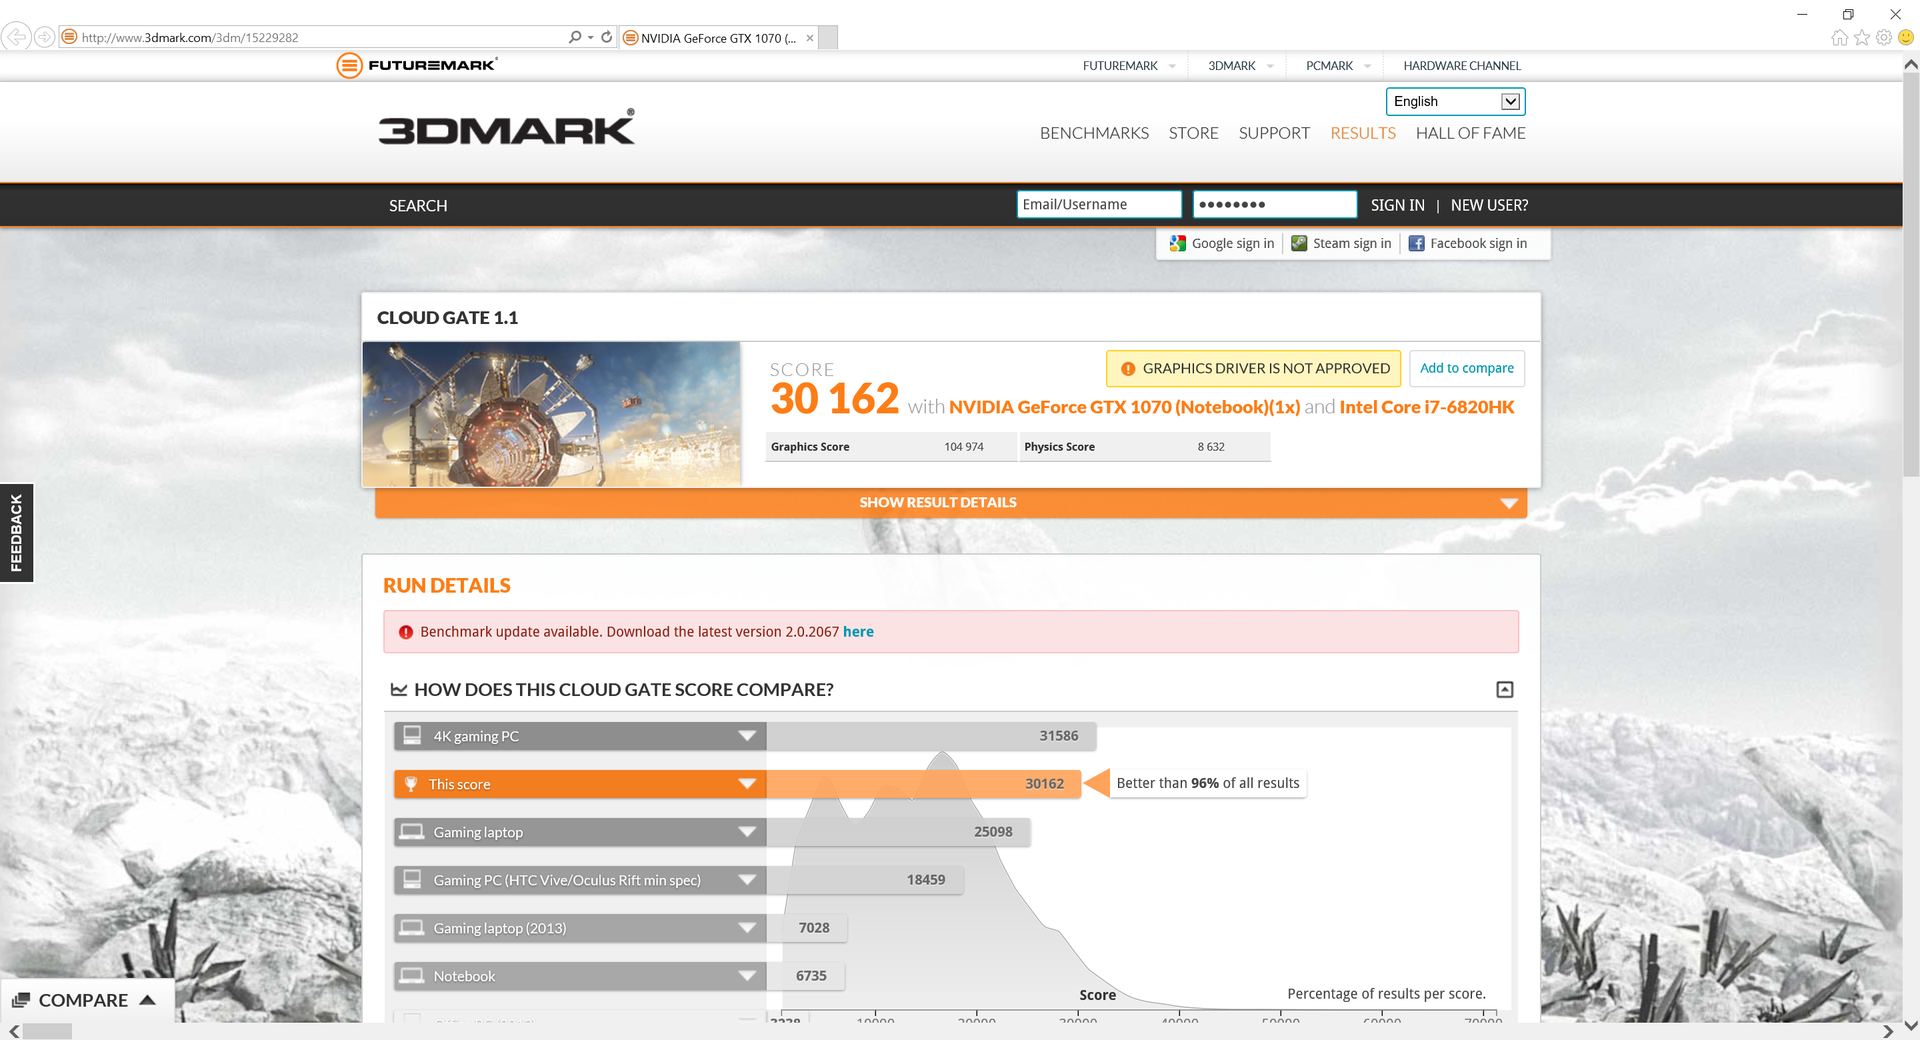This screenshot has width=1920, height=1040.
Task: Click the horizontal scrollbar right arrow
Action: pyautogui.click(x=1888, y=1031)
